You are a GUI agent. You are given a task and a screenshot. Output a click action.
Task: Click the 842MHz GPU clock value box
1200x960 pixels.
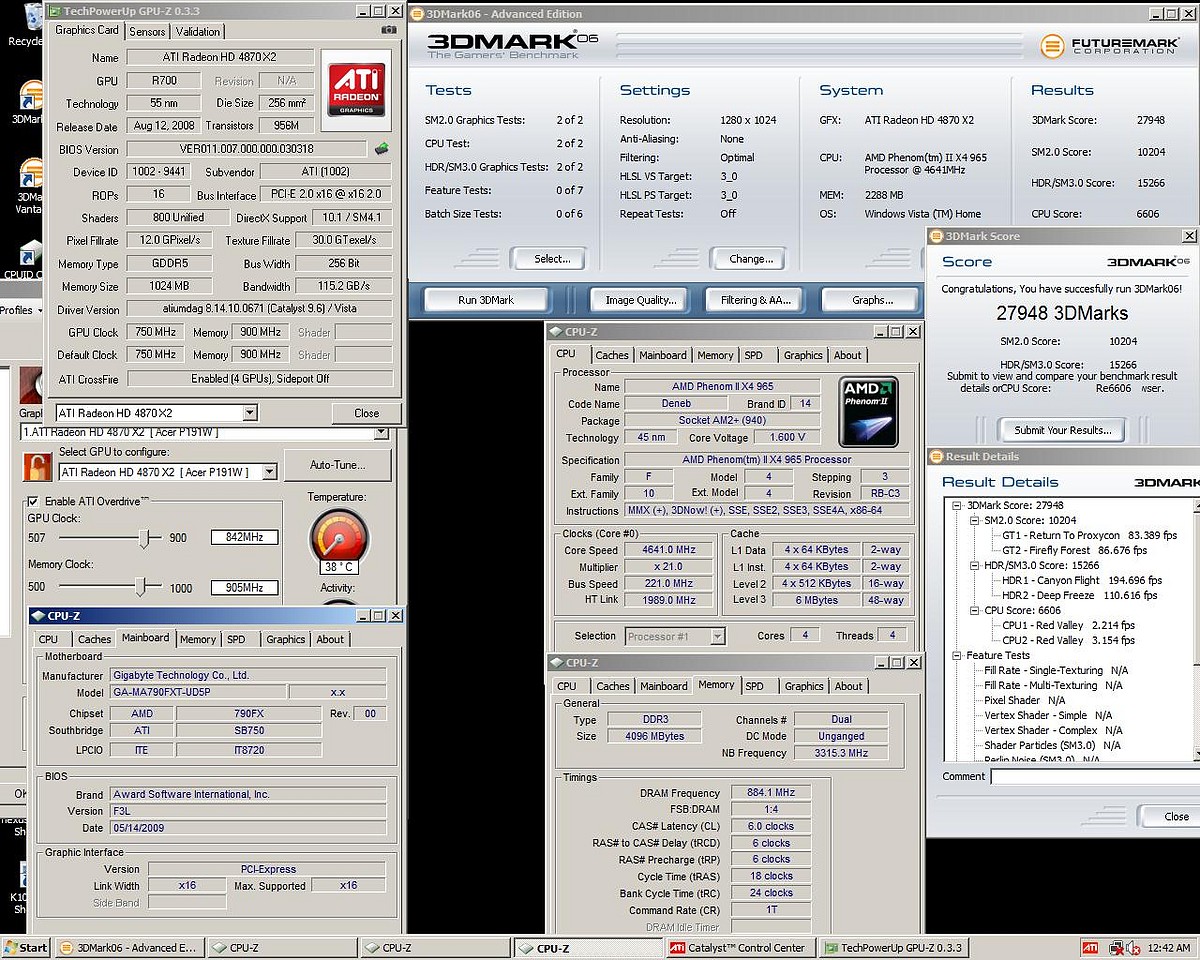pyautogui.click(x=244, y=538)
